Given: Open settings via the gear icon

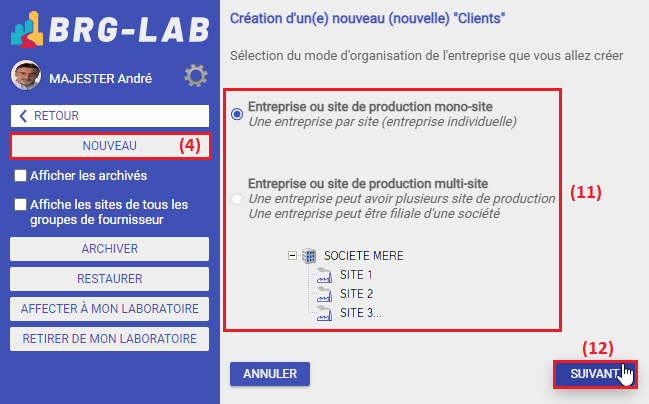Looking at the screenshot, I should coord(196,76).
